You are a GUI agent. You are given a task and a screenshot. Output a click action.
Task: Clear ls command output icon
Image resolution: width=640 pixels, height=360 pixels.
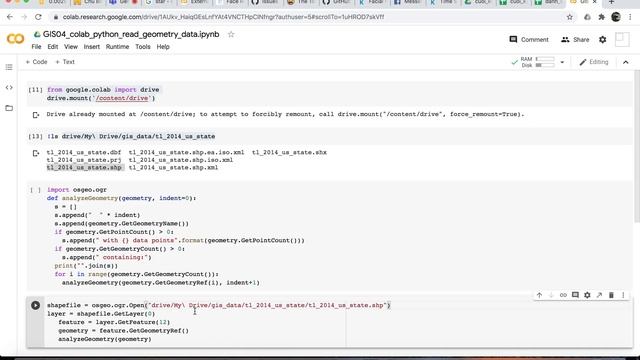coord(36,153)
